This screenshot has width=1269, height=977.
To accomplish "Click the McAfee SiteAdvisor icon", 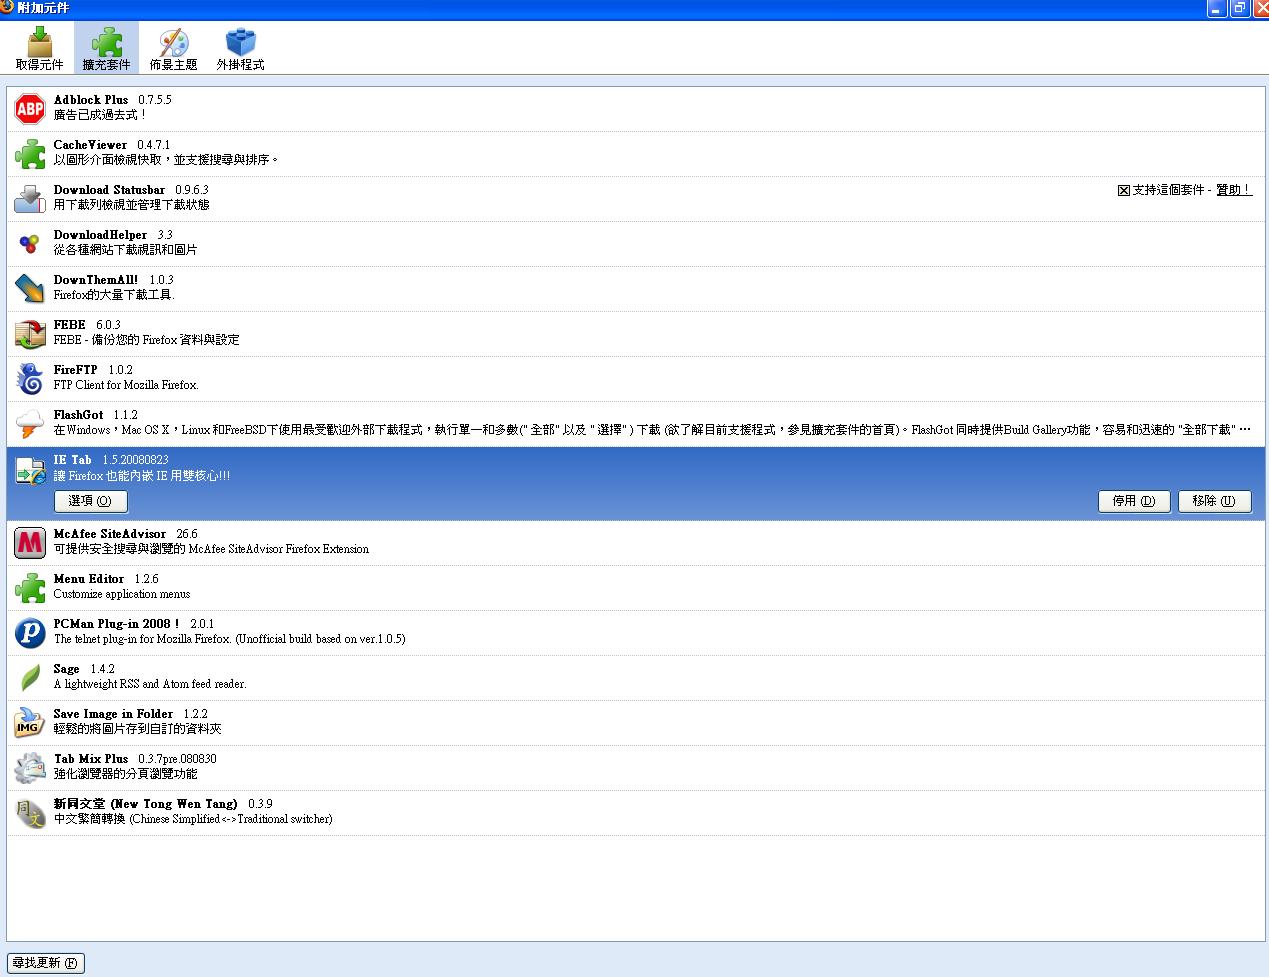I will (30, 543).
